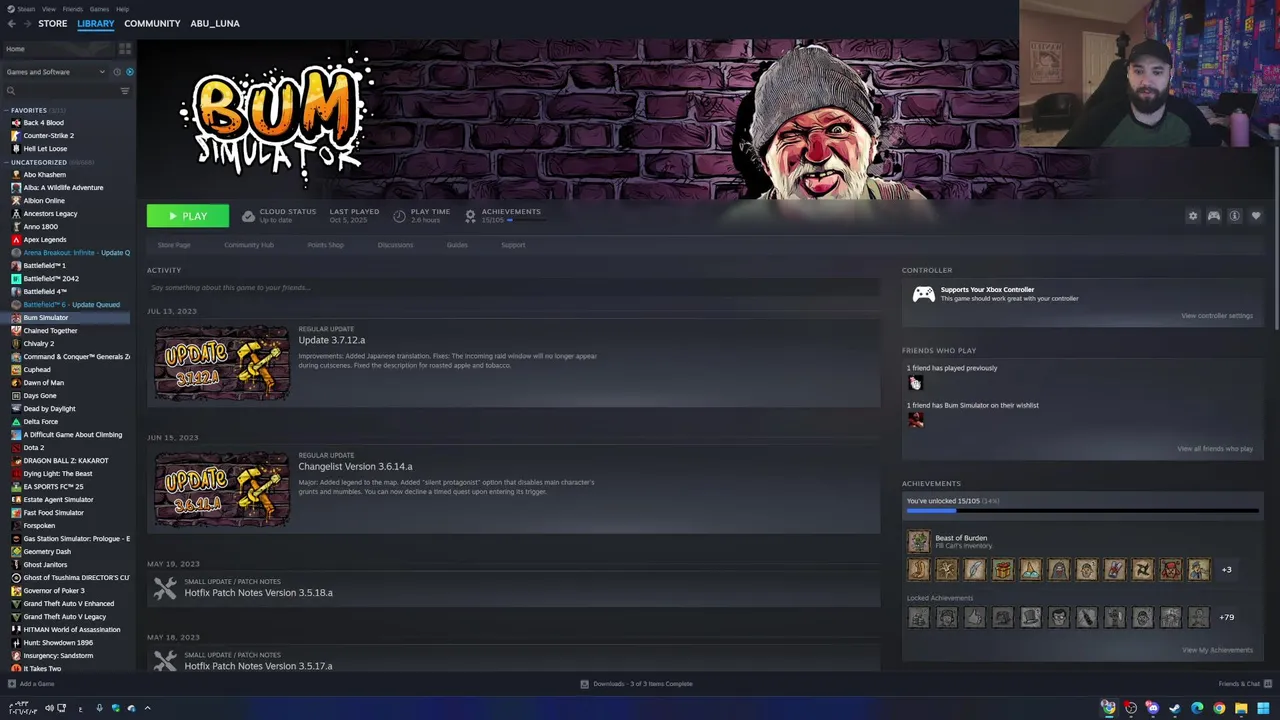Screen dimensions: 1280x720
Task: Open Update 3.7.12.a thumbnail
Action: pos(222,363)
